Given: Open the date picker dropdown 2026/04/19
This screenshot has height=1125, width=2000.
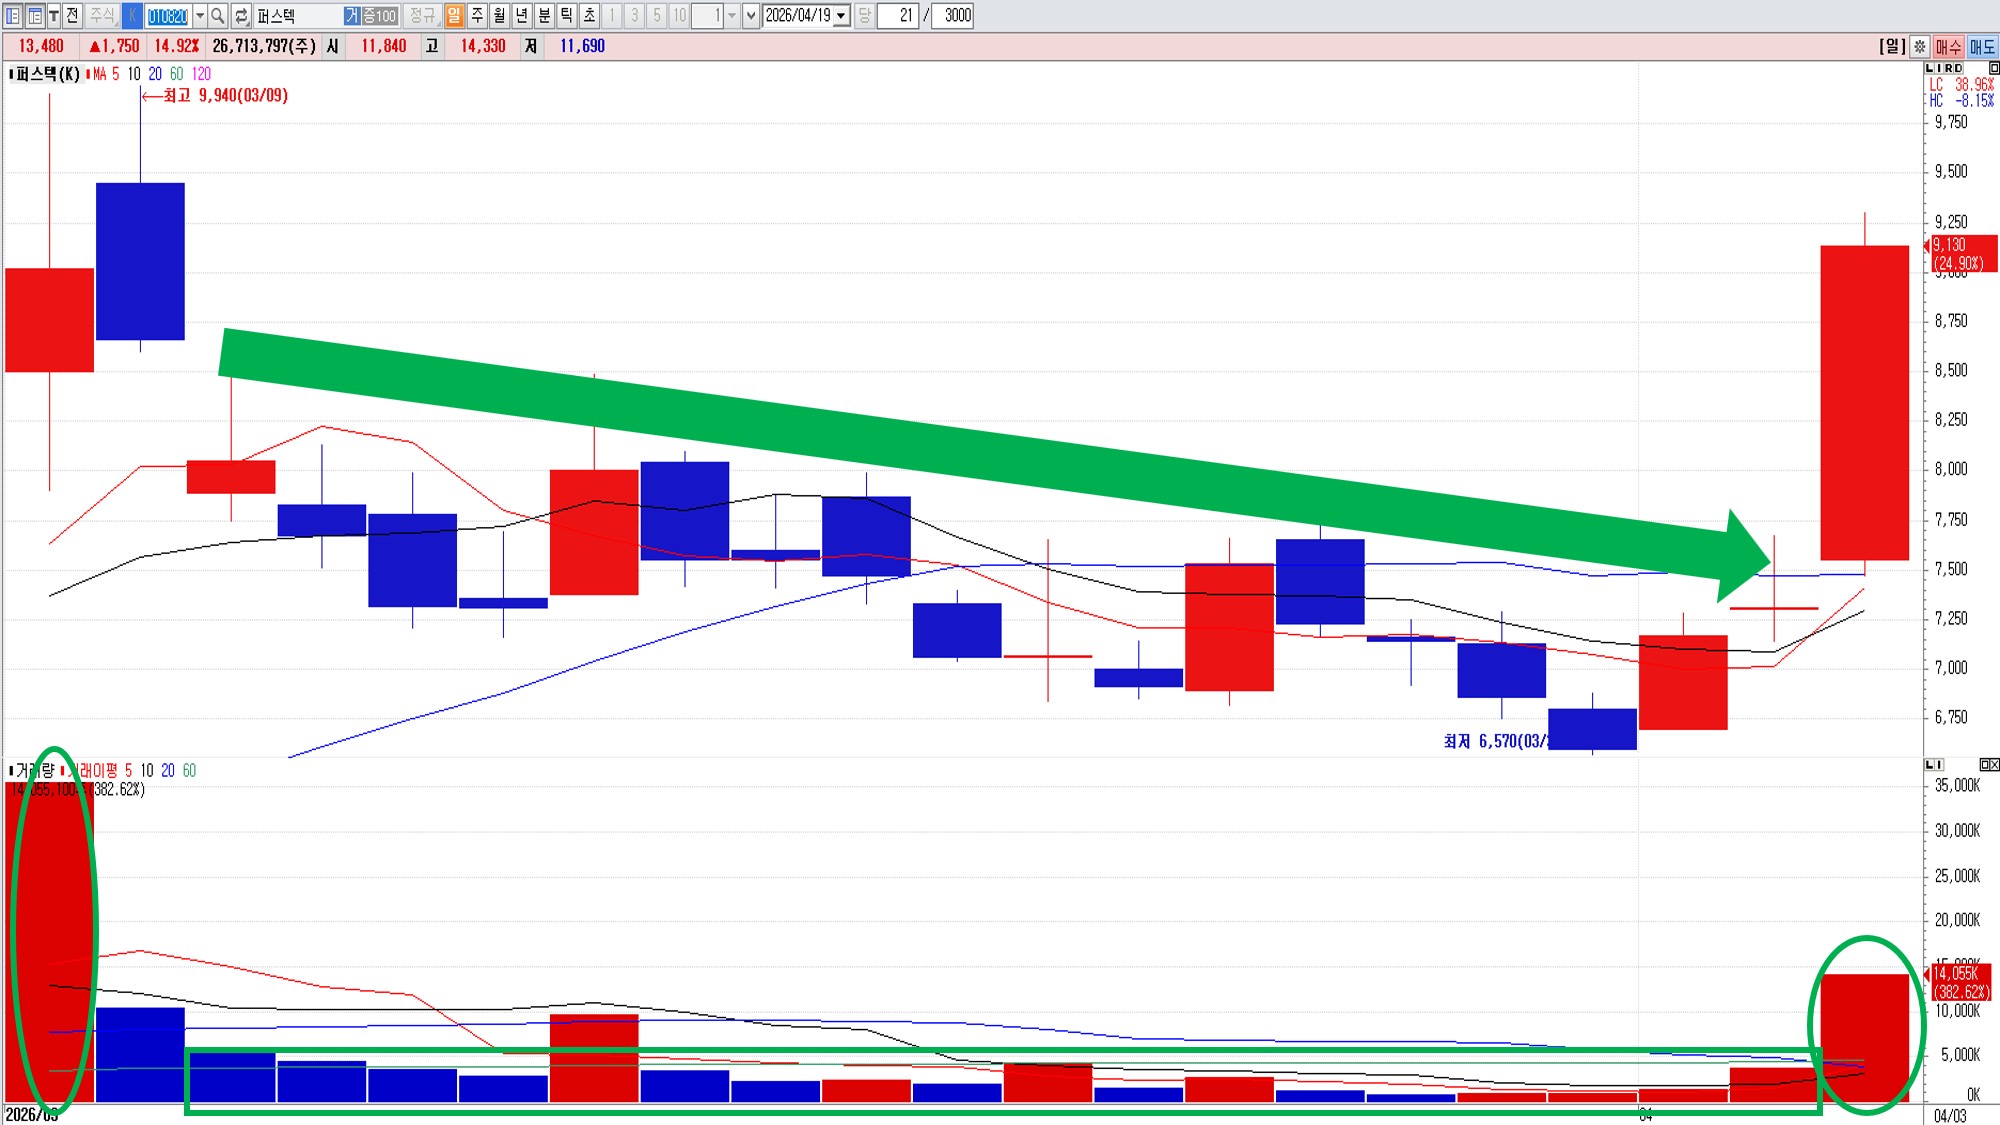Looking at the screenshot, I should click(842, 16).
